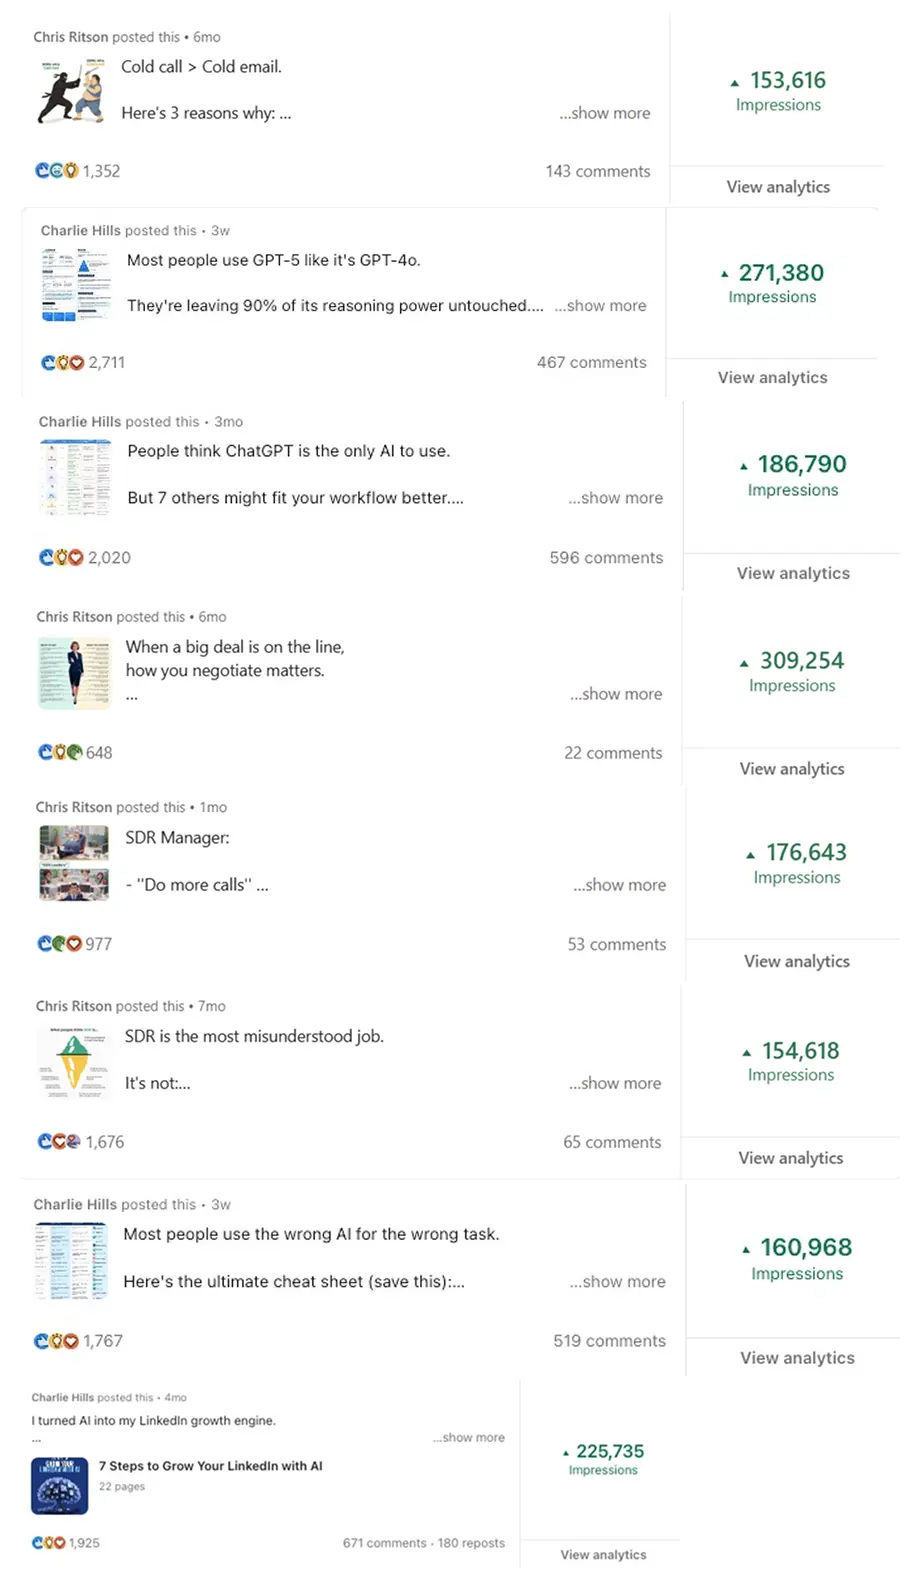Click reaction icons beside 2,711 count

pyautogui.click(x=62, y=362)
